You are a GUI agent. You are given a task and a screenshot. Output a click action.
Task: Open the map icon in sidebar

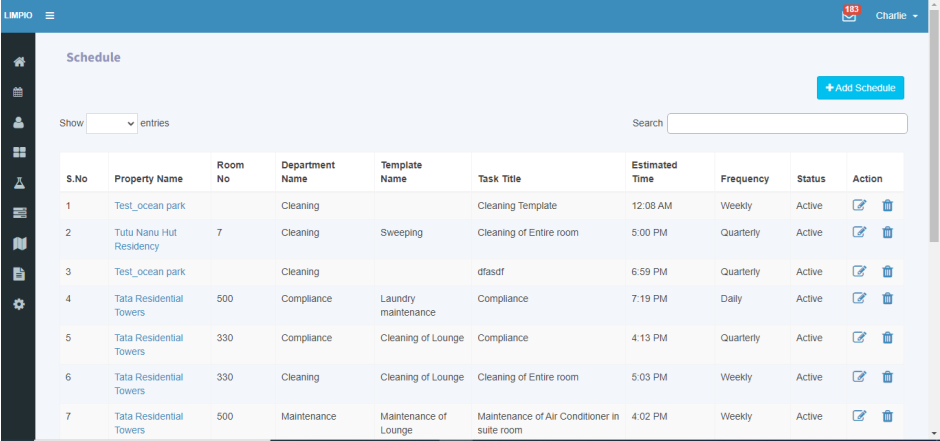(x=19, y=244)
